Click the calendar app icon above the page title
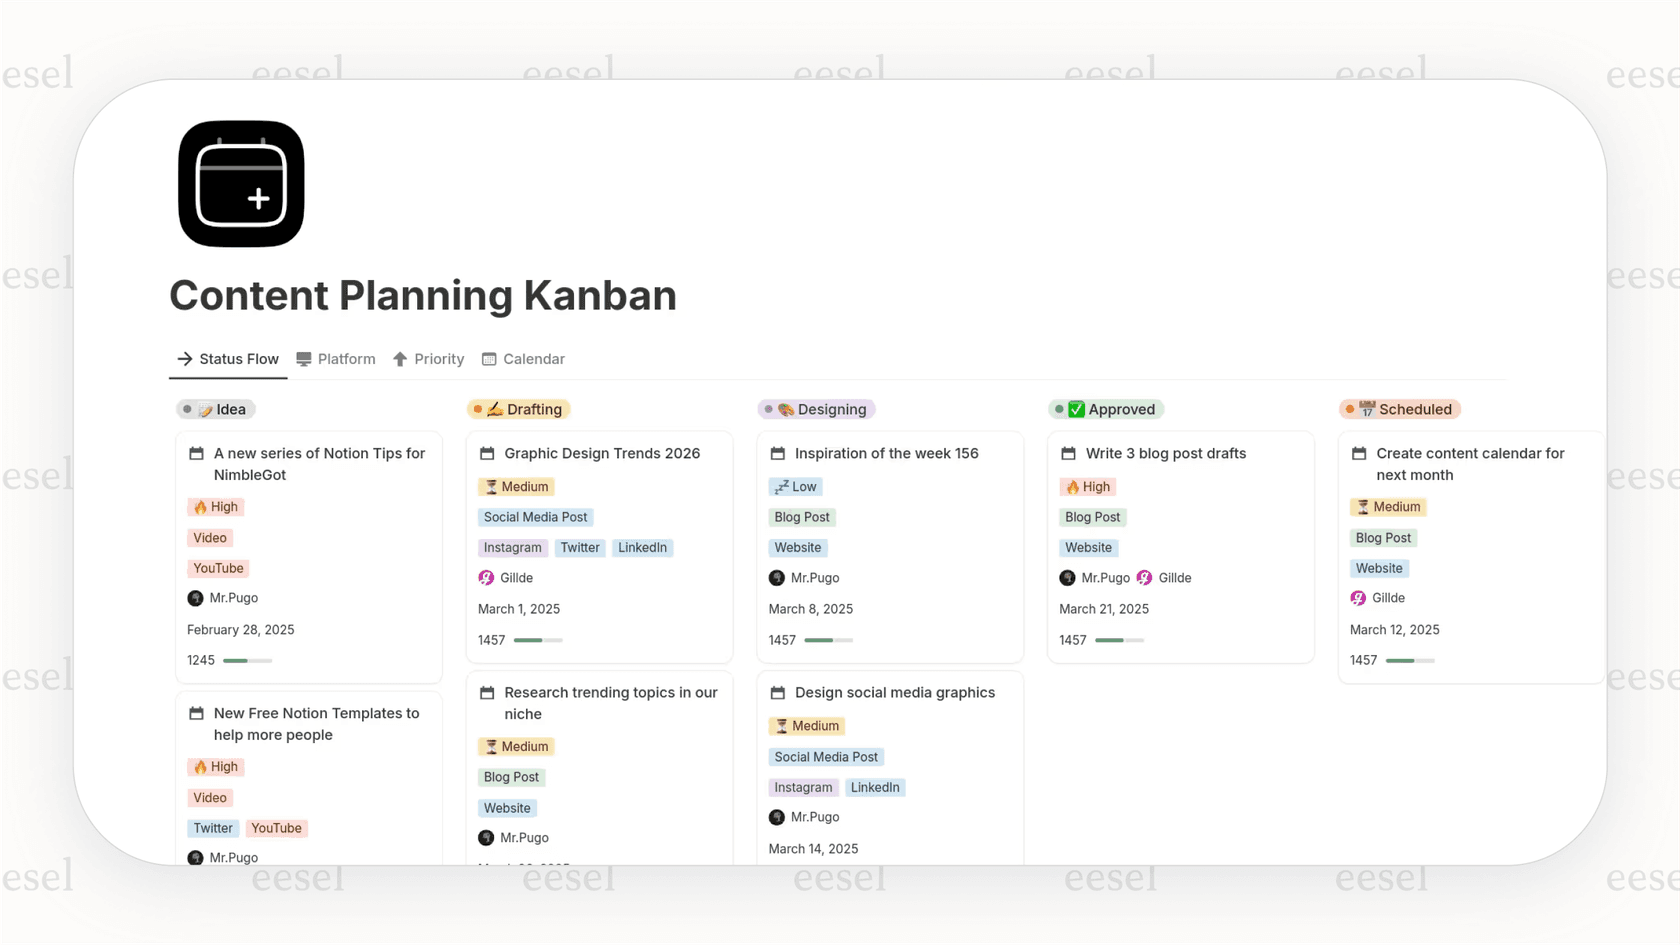 pyautogui.click(x=241, y=184)
